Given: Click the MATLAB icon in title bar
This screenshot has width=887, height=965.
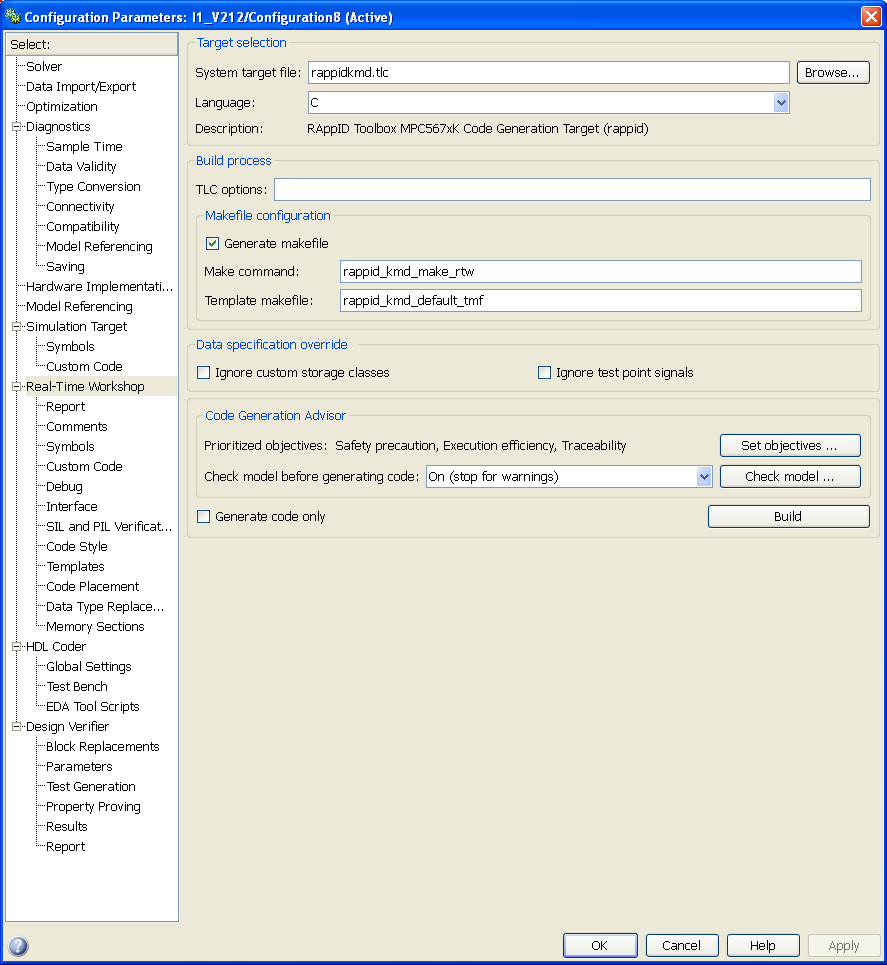Looking at the screenshot, I should (x=12, y=15).
